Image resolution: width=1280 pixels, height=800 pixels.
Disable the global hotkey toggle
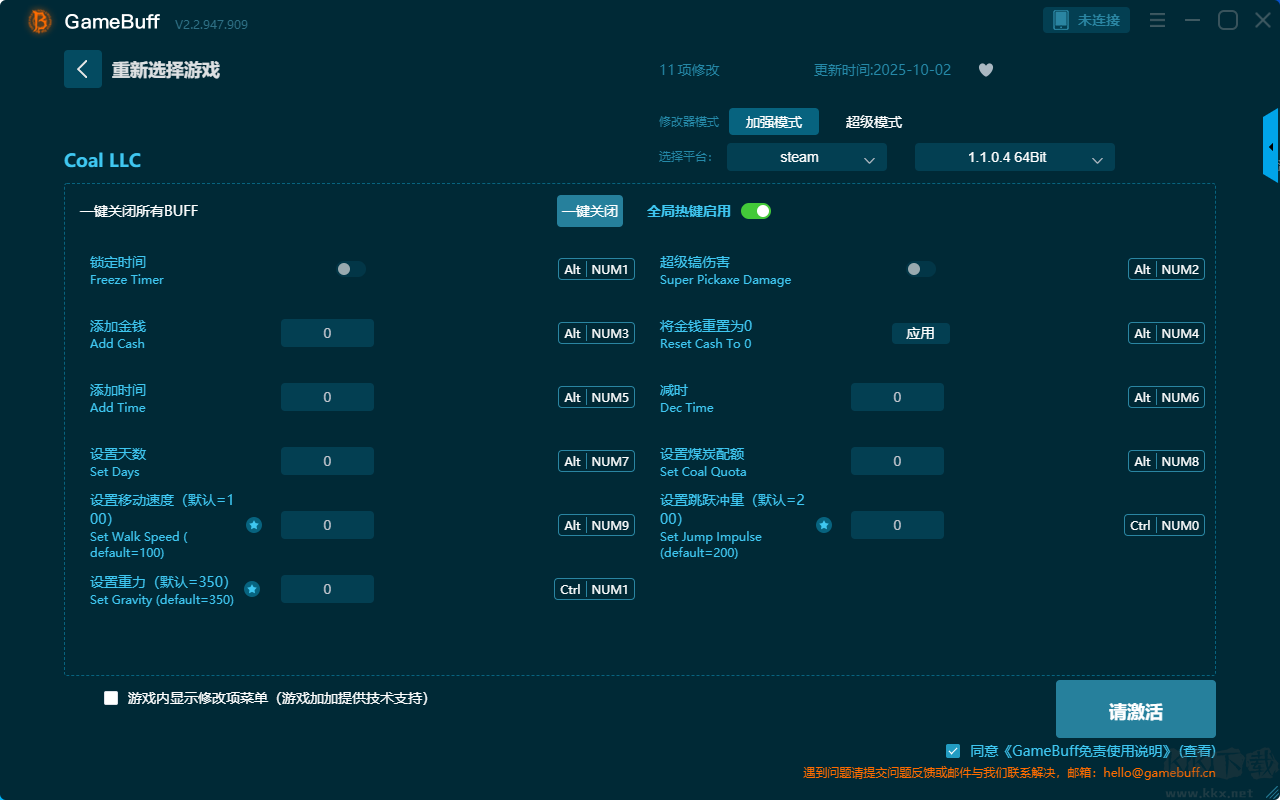[x=756, y=211]
